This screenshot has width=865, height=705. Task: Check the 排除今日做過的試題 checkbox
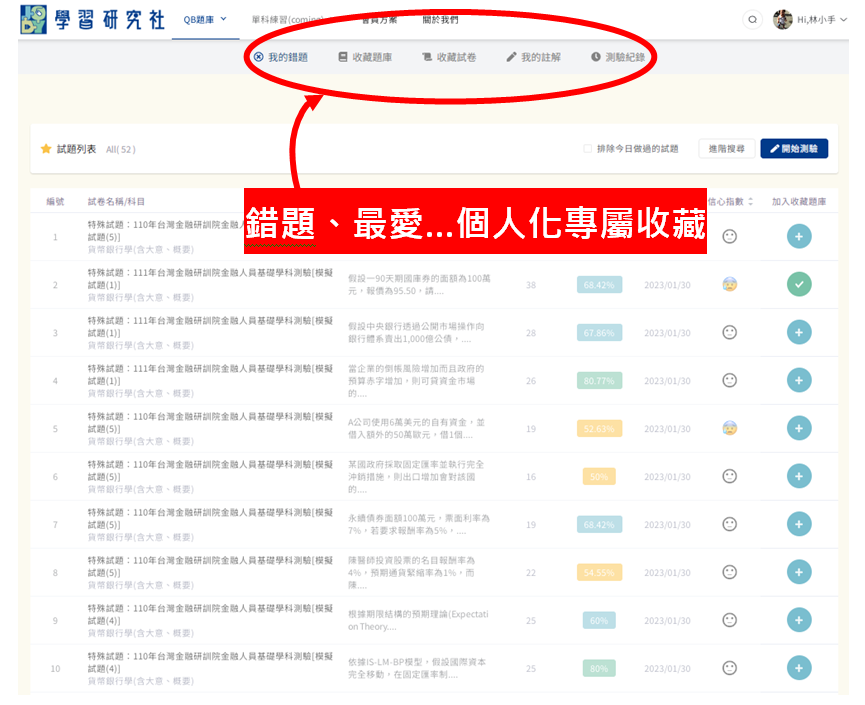coord(588,149)
